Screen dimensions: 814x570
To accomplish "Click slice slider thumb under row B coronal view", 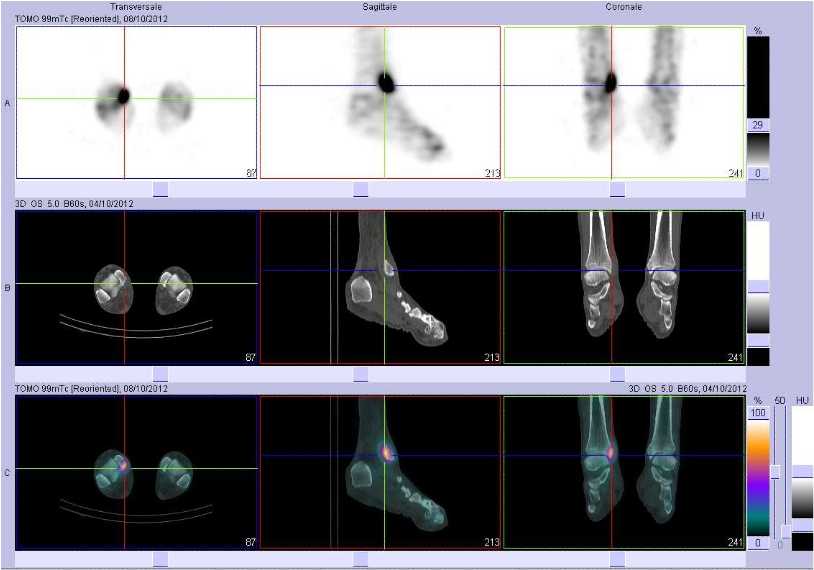I will 617,375.
